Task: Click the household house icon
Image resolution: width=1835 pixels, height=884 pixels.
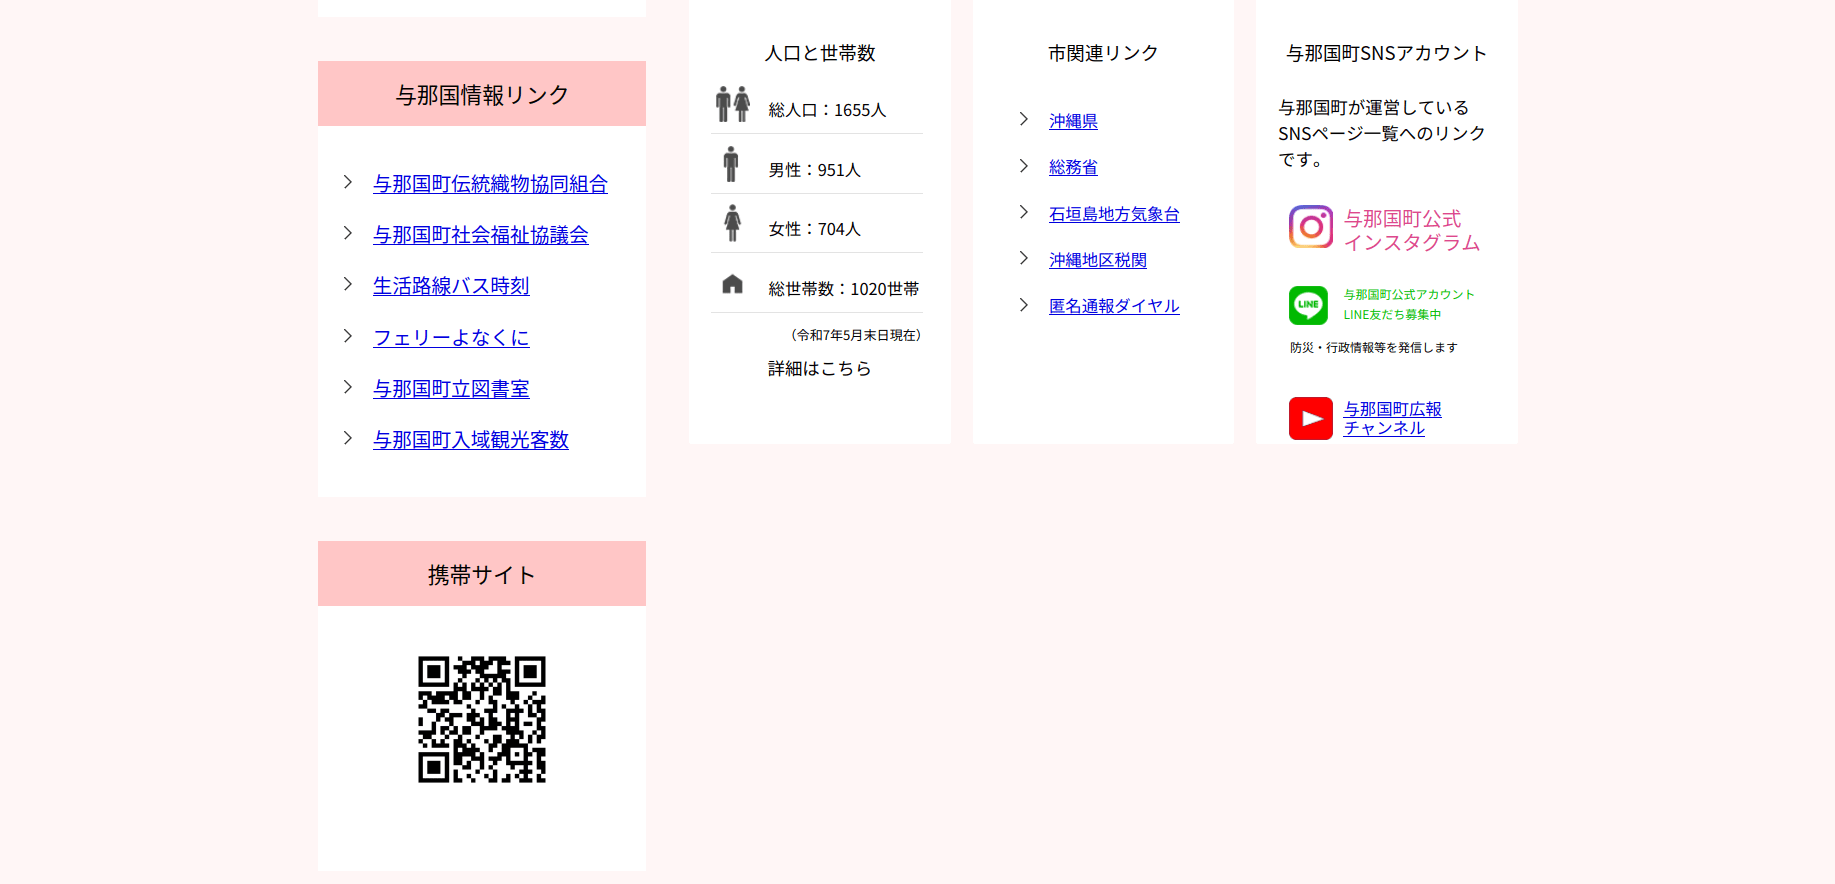Action: [x=732, y=284]
